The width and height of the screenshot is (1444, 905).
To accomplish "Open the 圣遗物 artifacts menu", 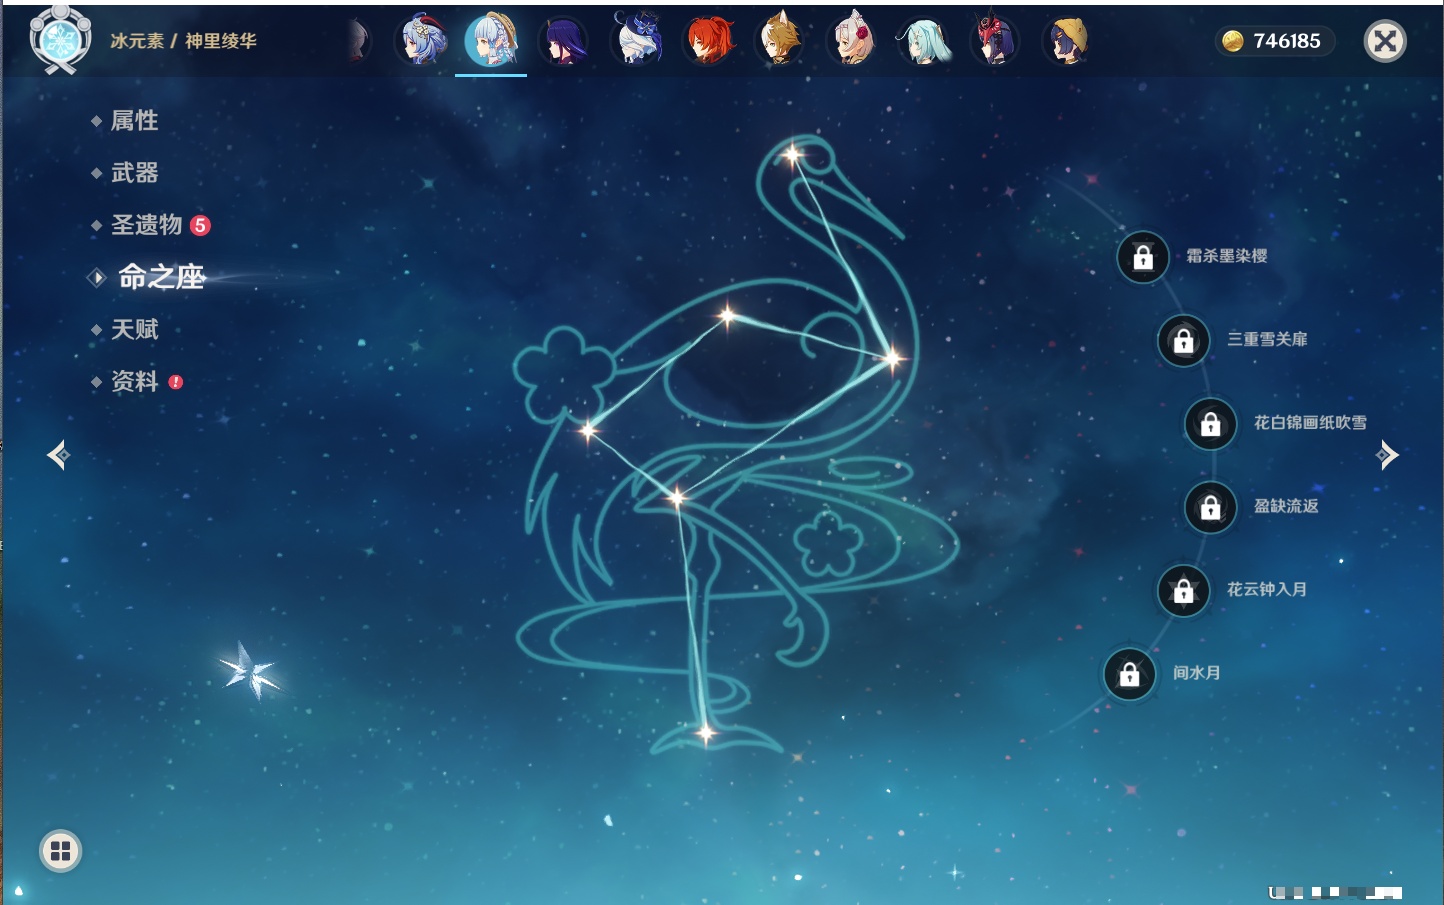I will click(146, 225).
